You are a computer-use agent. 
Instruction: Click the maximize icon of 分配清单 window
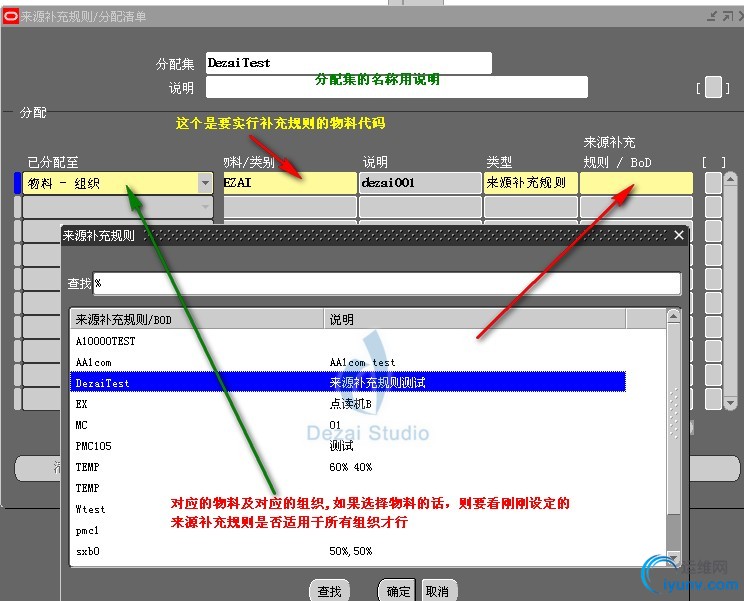727,17
